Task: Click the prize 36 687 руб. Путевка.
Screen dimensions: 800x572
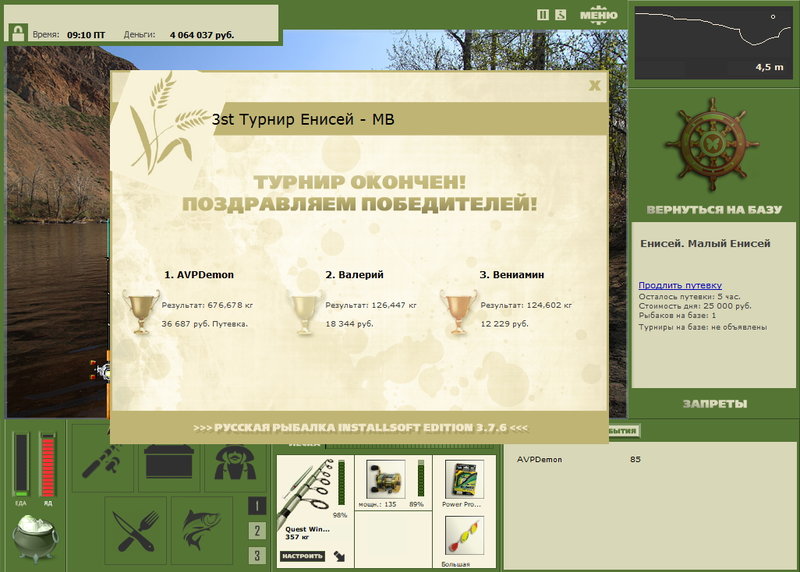Action: (205, 324)
